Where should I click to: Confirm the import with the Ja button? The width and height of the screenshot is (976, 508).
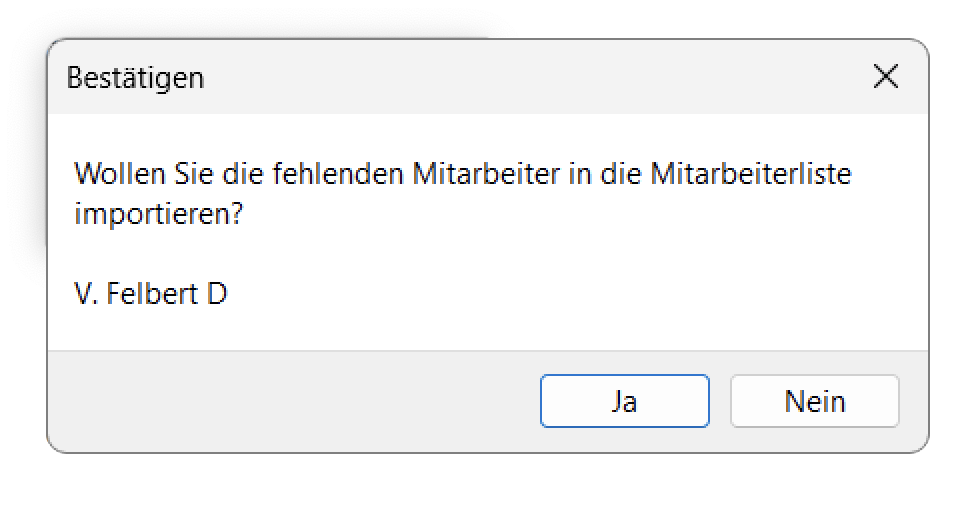coord(624,401)
